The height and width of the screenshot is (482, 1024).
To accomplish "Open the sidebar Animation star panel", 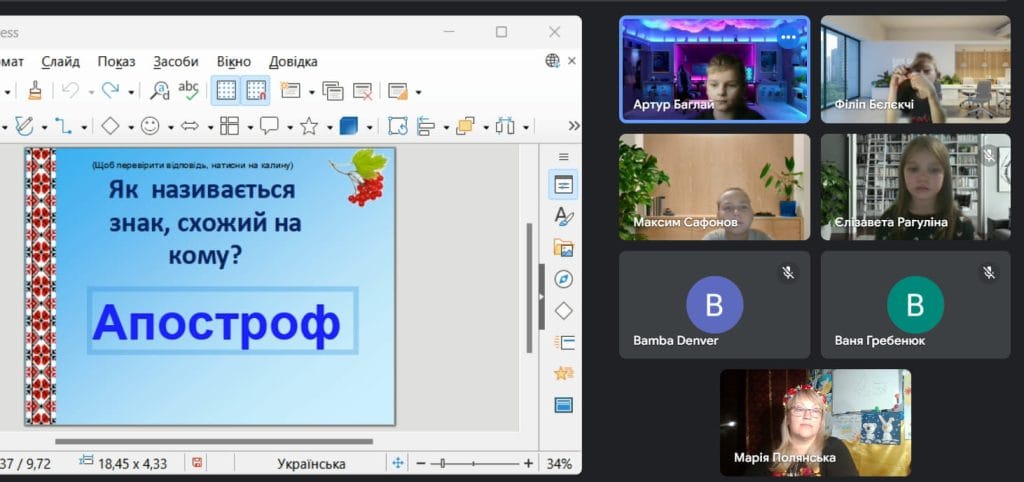I will click(x=564, y=373).
